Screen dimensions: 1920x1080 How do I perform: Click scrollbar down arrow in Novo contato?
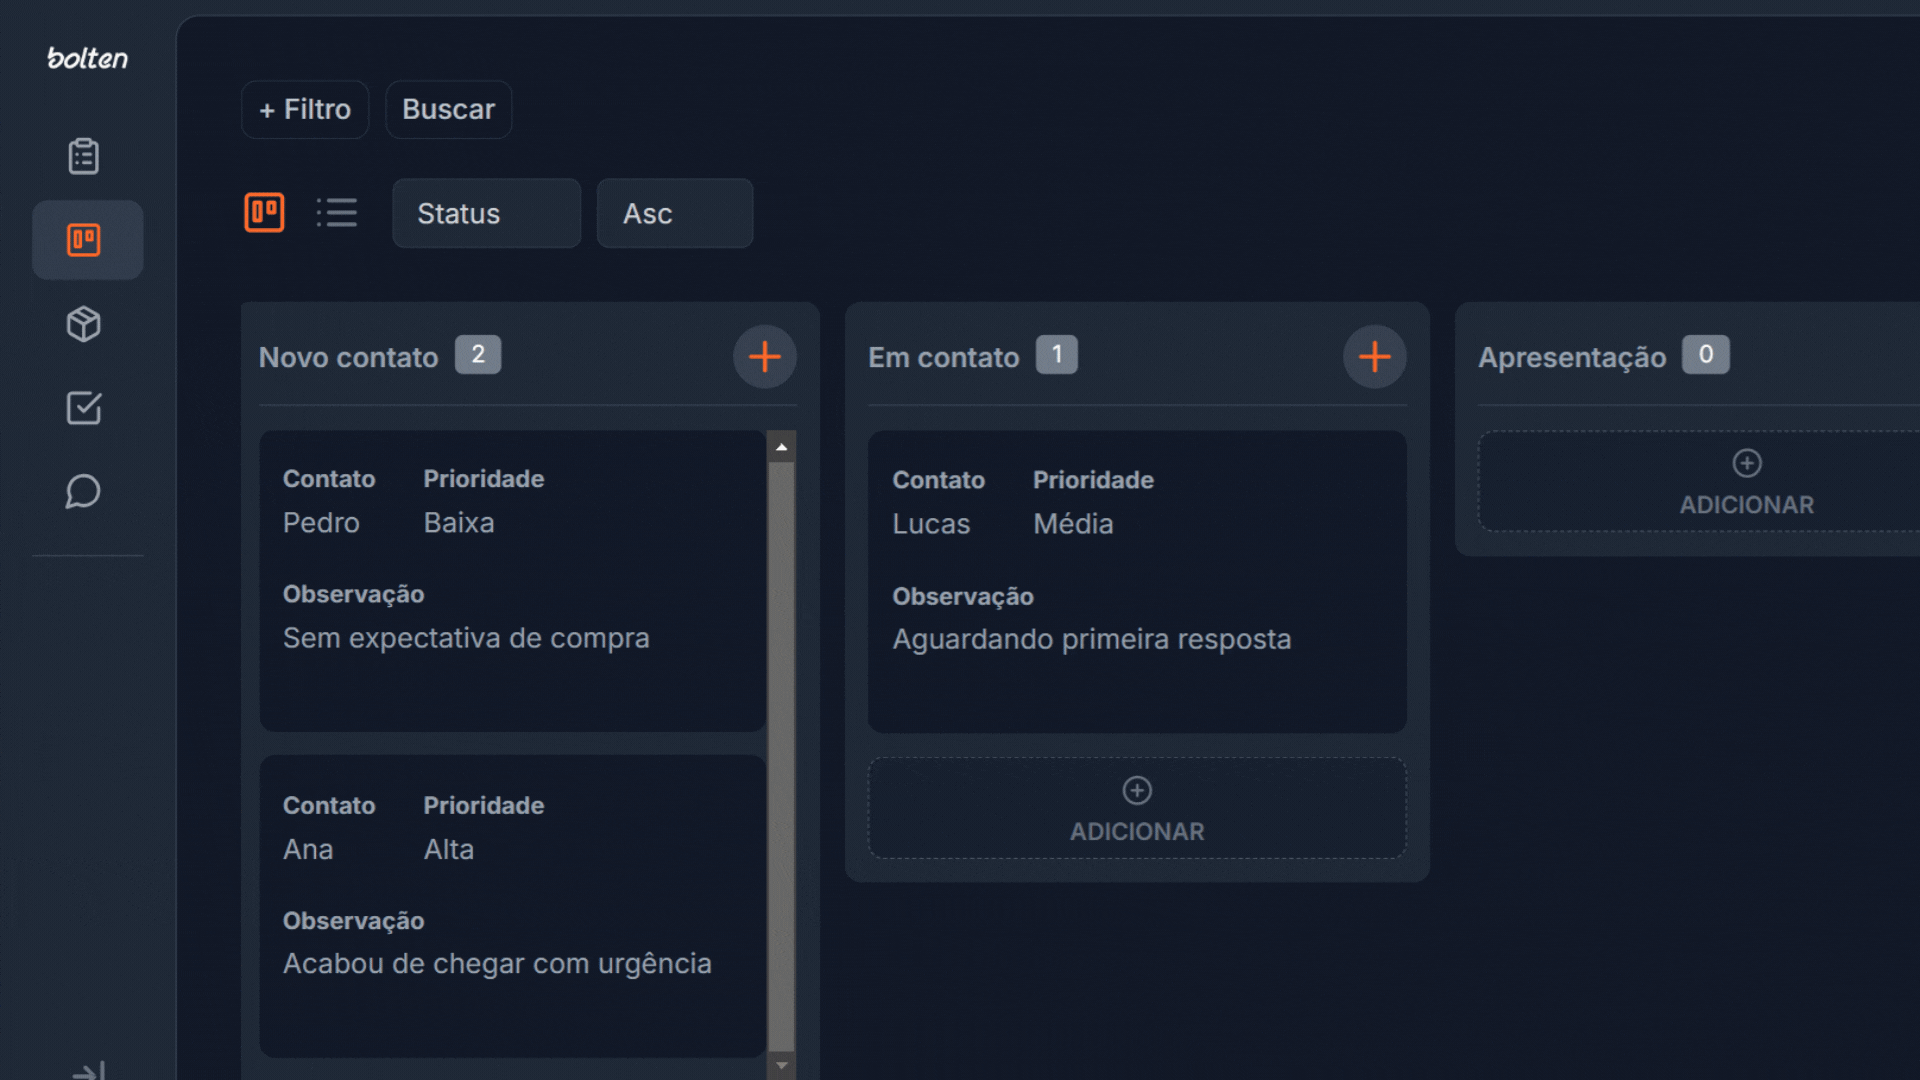[x=782, y=1066]
